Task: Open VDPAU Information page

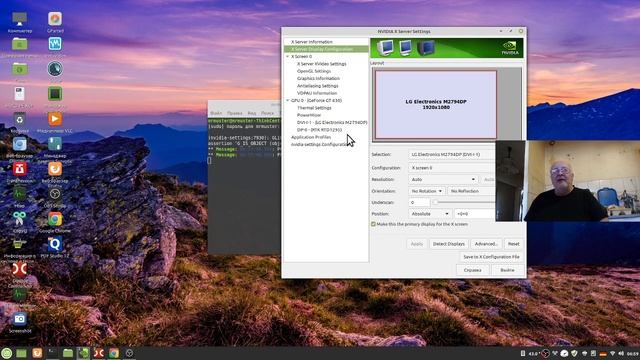Action: coord(317,93)
